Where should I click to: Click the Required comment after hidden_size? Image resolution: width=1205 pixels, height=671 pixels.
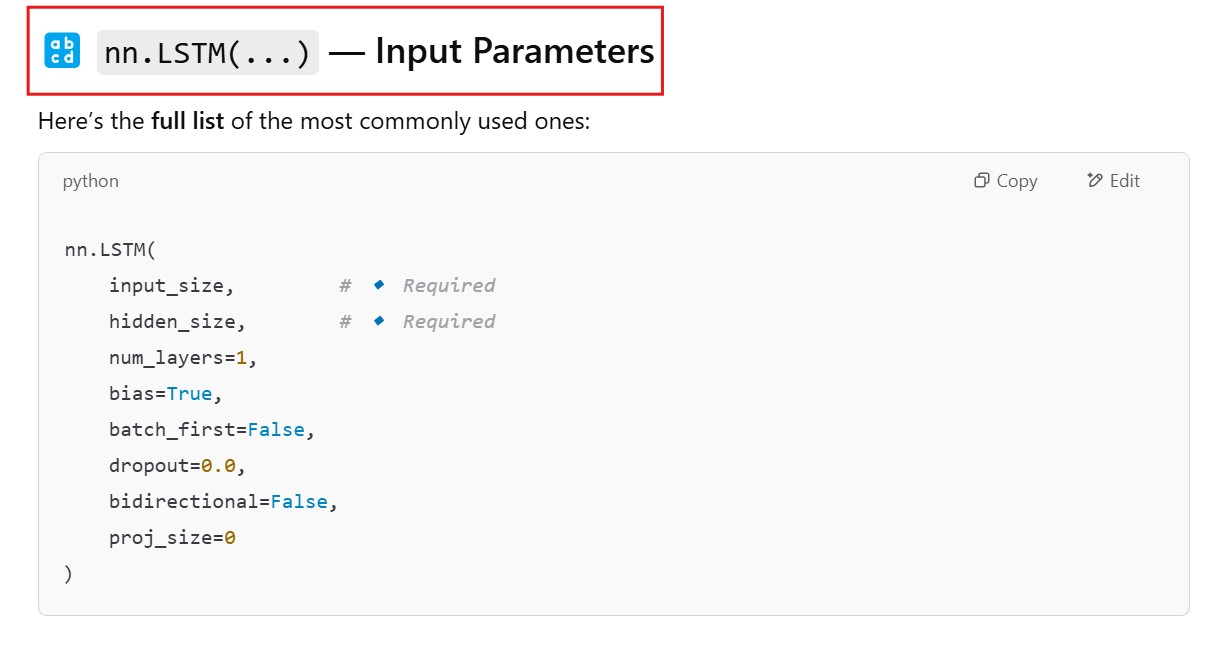tap(449, 322)
